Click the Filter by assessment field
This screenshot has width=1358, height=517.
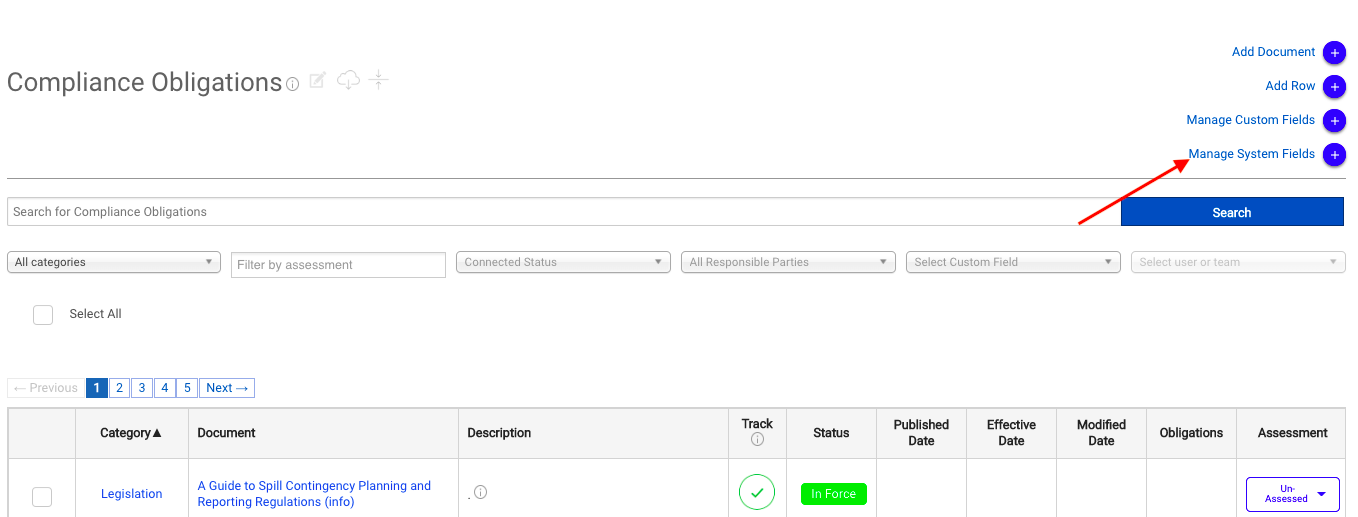(x=338, y=265)
